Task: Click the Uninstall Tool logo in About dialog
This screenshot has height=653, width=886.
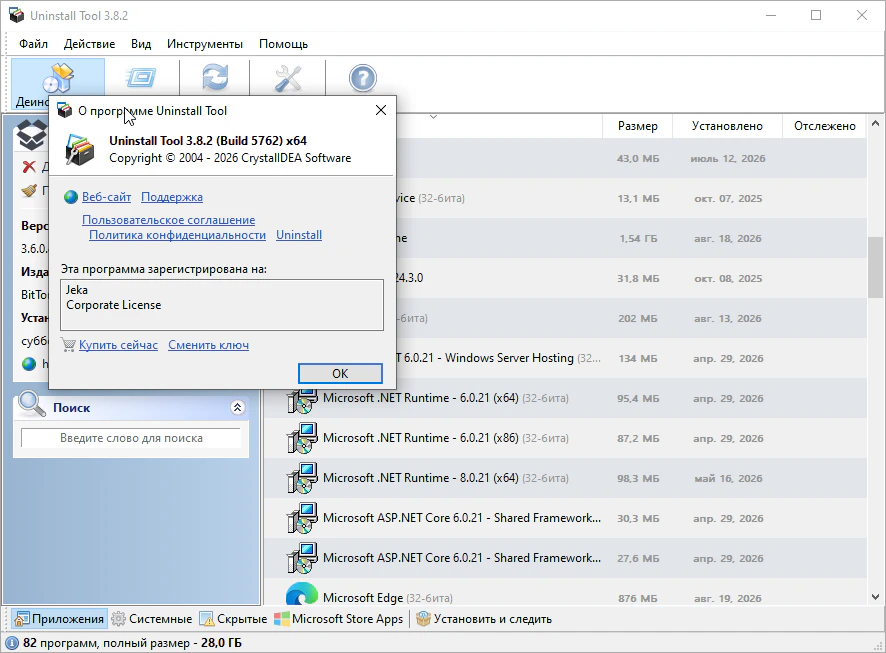Action: pyautogui.click(x=79, y=149)
